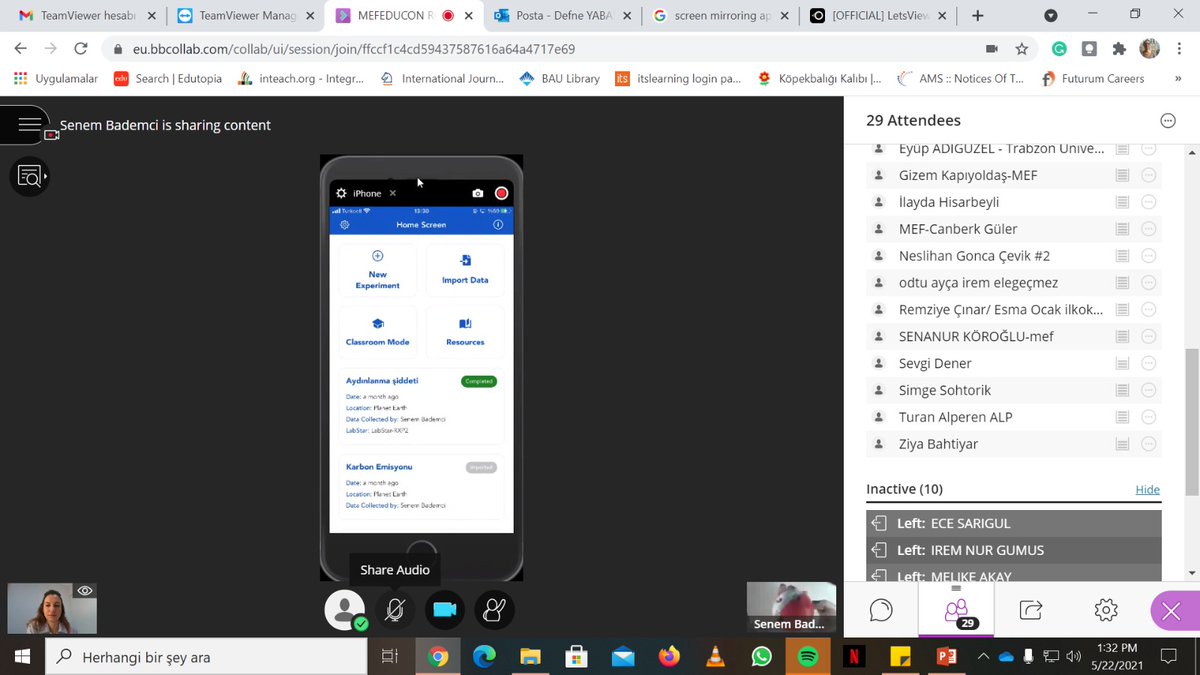Bookmark this page with star icon

pyautogui.click(x=1021, y=48)
